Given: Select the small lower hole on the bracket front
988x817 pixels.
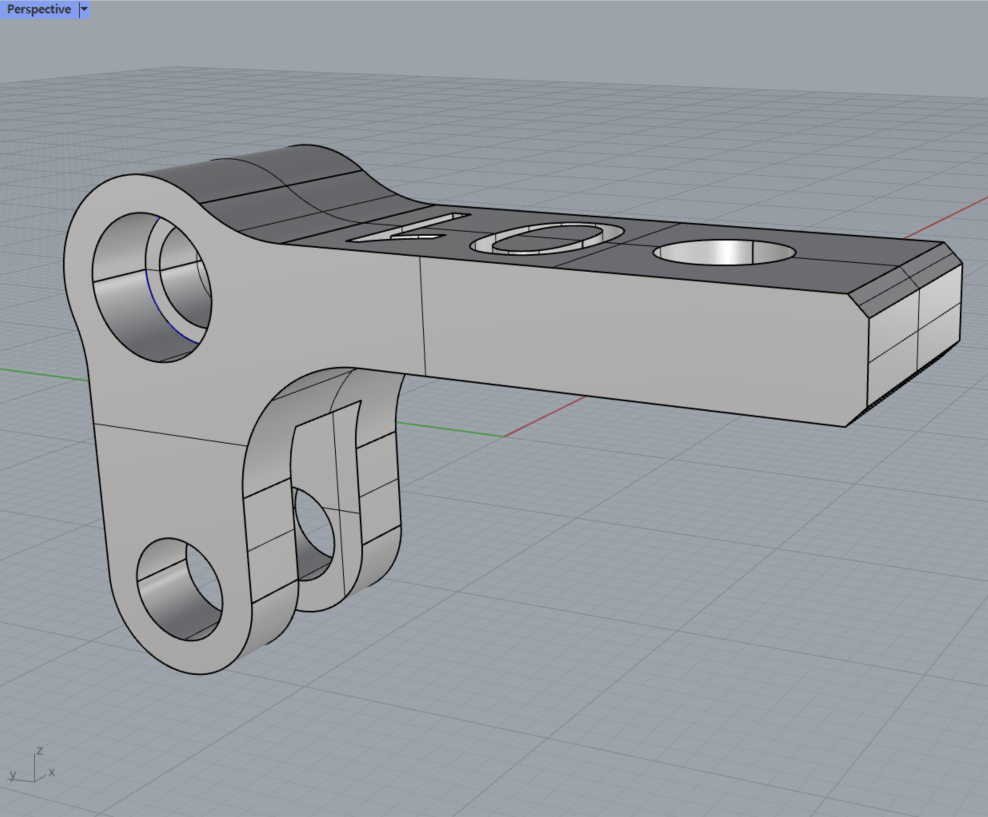Looking at the screenshot, I should 180,589.
